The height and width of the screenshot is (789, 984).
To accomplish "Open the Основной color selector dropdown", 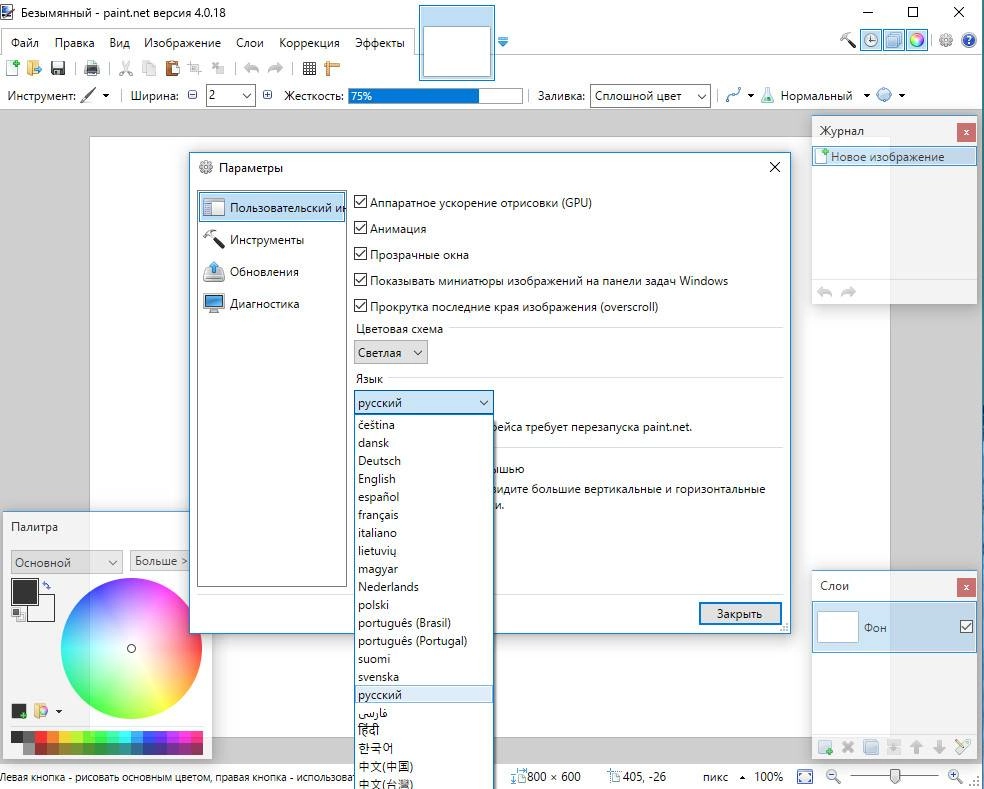I will pos(66,562).
